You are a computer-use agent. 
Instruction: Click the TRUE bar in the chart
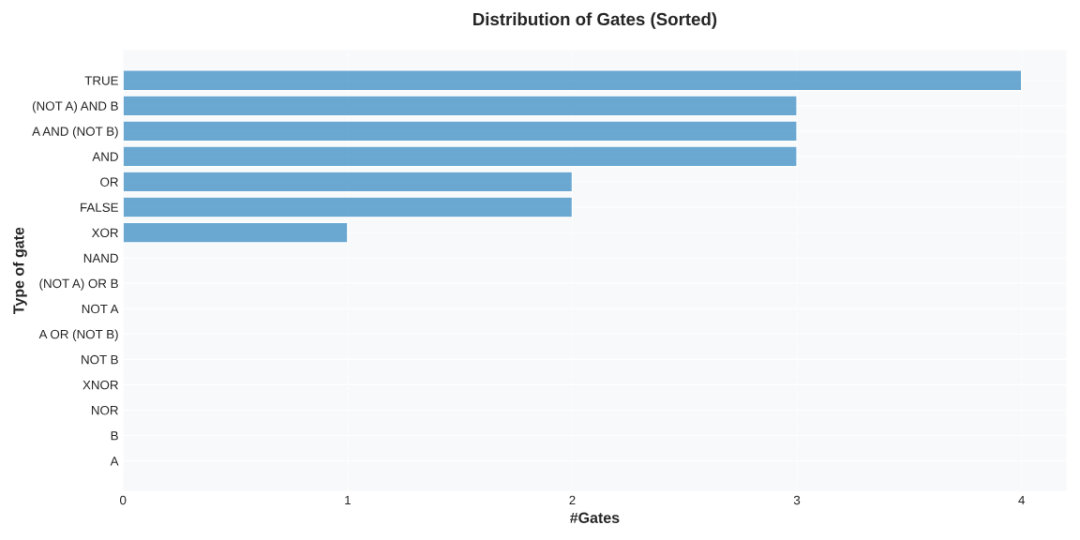point(571,81)
